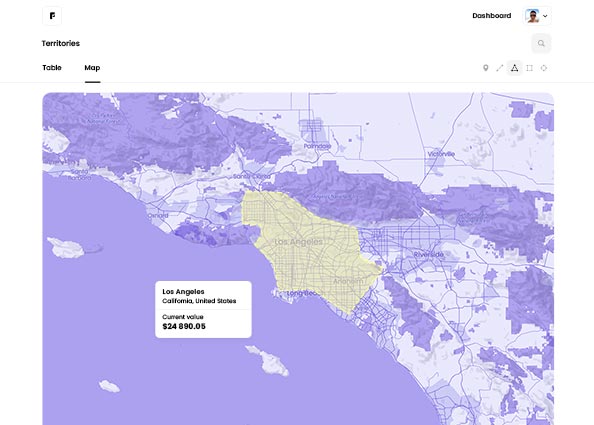Select the line drawing tool
The width and height of the screenshot is (594, 425).
(x=500, y=68)
